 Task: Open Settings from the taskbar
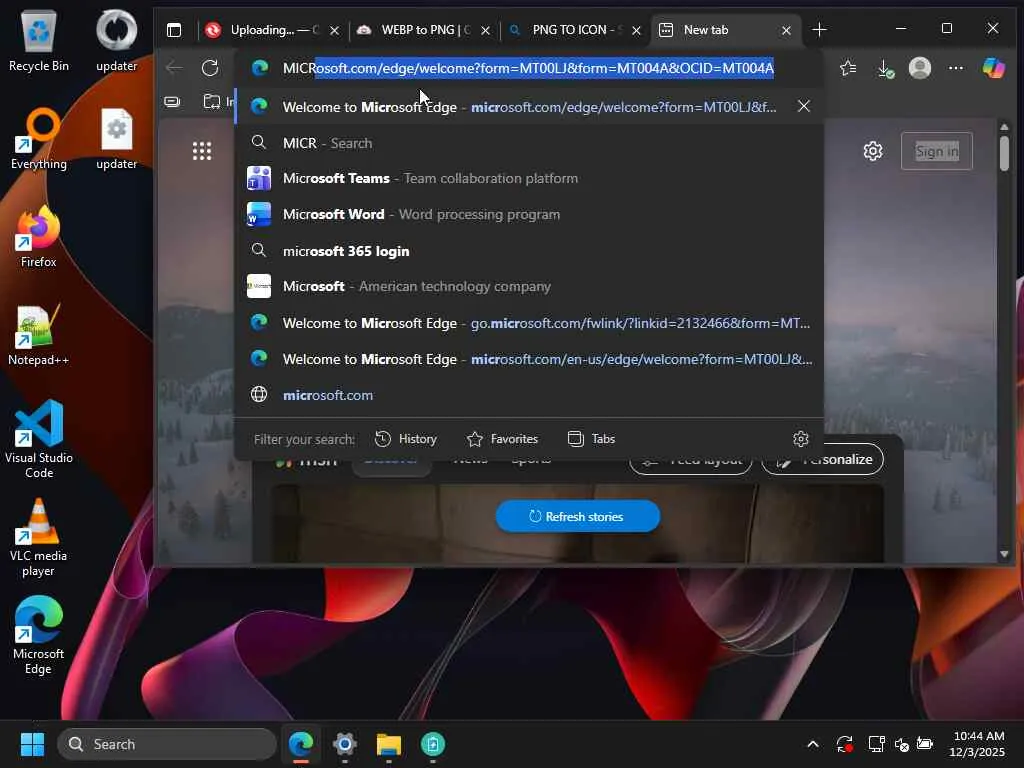click(345, 744)
